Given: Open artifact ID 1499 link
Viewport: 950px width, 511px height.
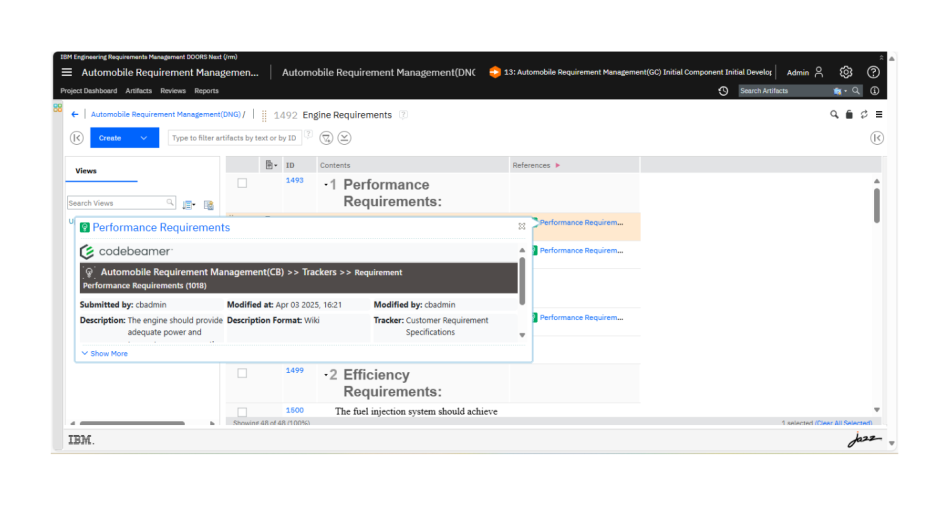Looking at the screenshot, I should coord(294,370).
